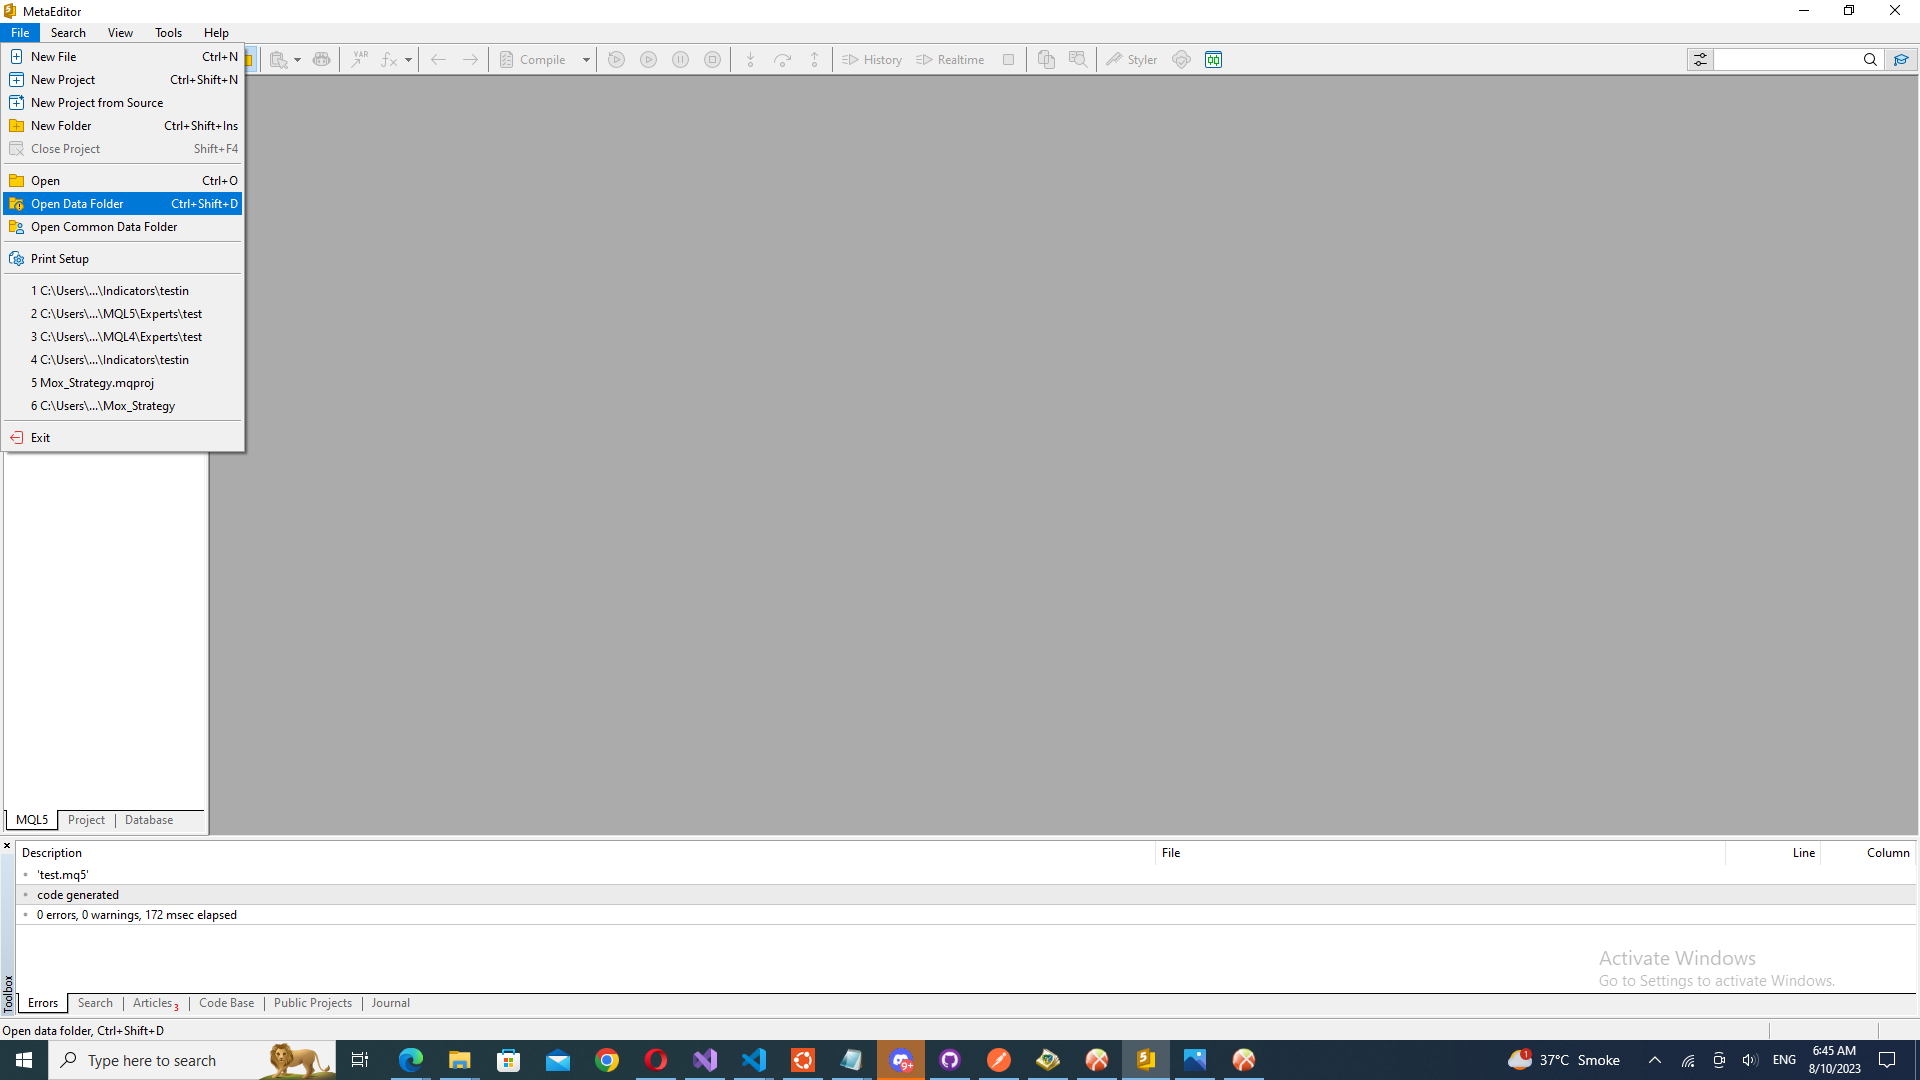Image resolution: width=1920 pixels, height=1080 pixels.
Task: Expand the Compile dropdown arrow
Action: tap(586, 60)
